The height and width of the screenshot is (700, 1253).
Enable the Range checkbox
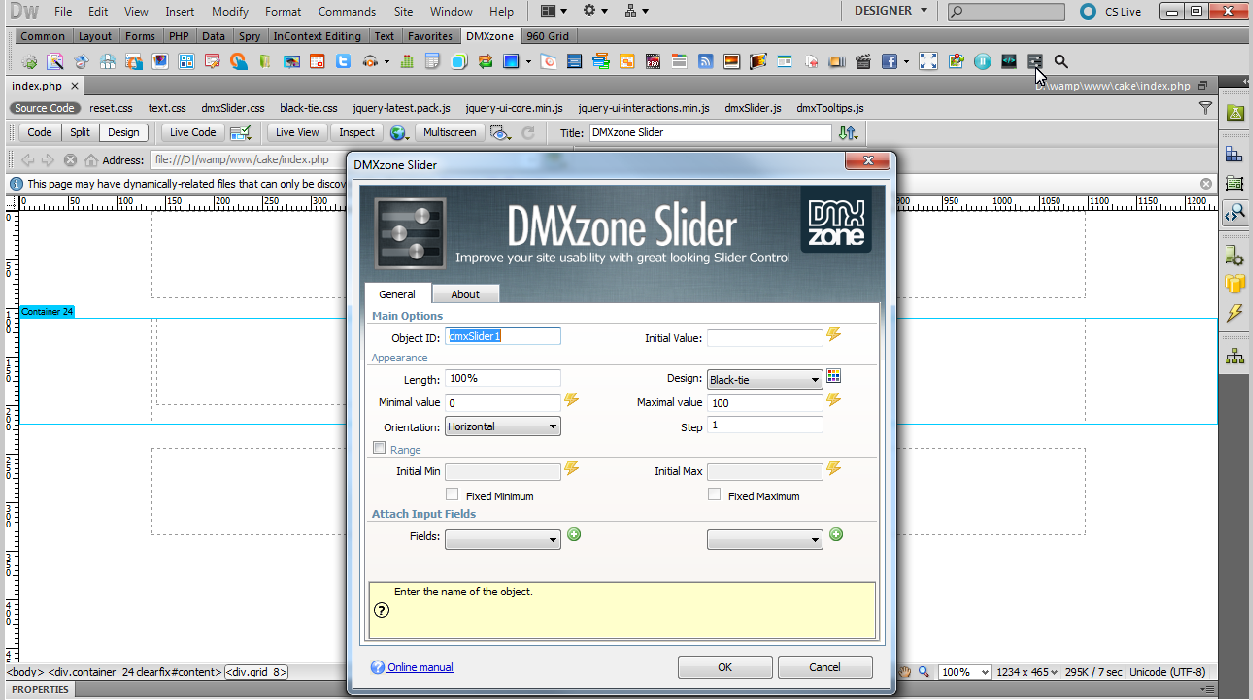click(379, 449)
